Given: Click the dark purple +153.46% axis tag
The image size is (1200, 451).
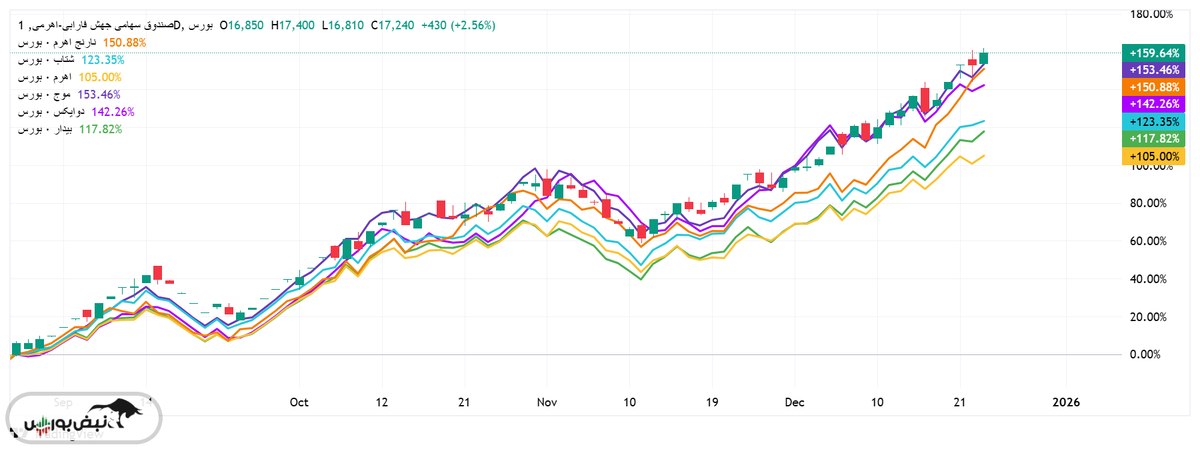Looking at the screenshot, I should point(1153,70).
